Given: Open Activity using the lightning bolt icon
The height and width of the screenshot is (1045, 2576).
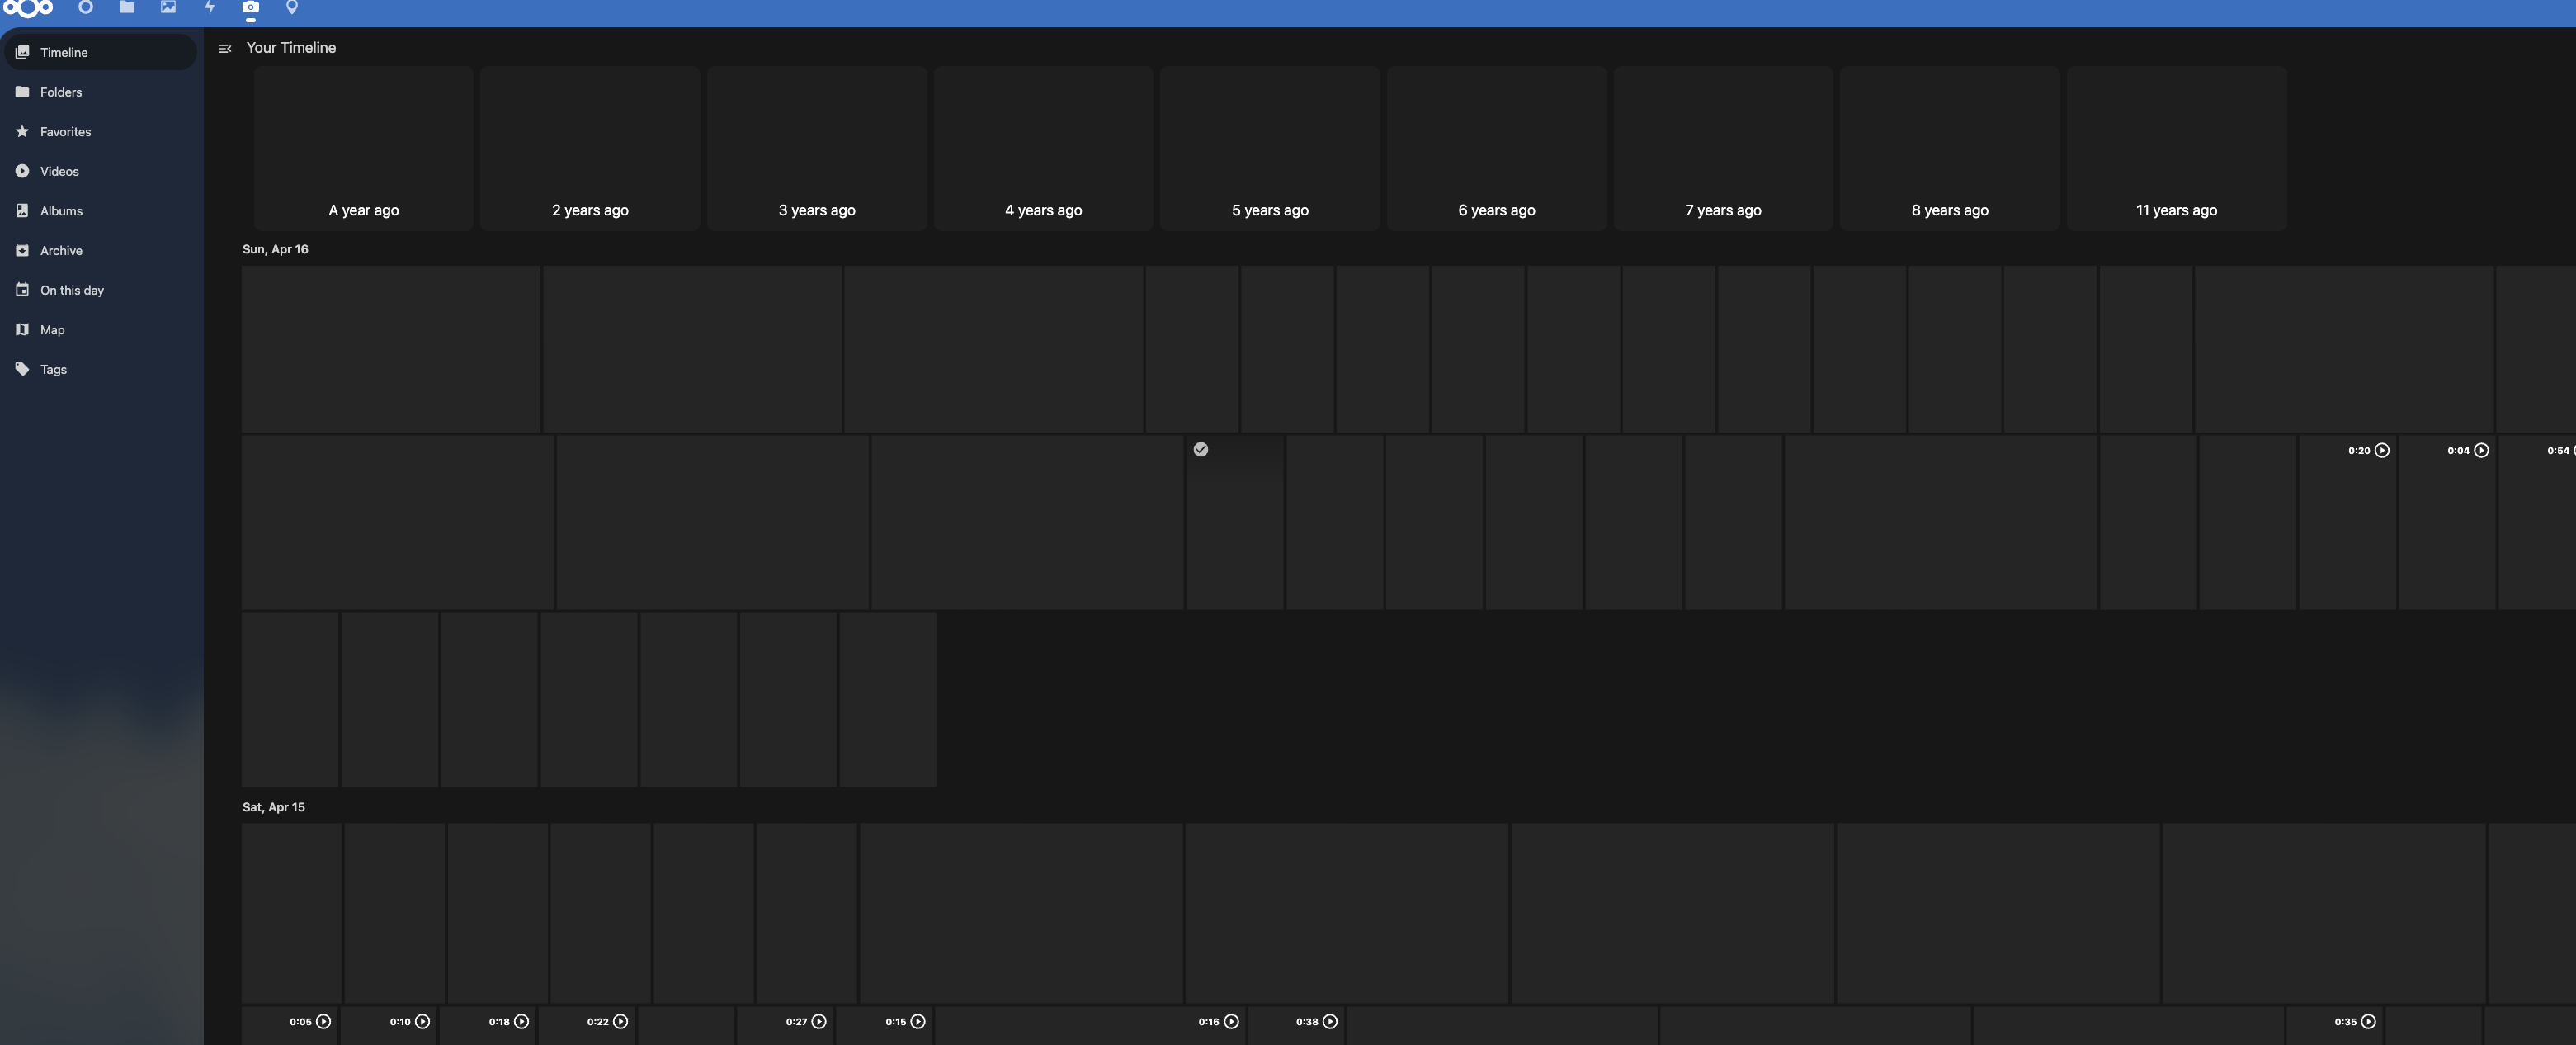Looking at the screenshot, I should point(210,8).
